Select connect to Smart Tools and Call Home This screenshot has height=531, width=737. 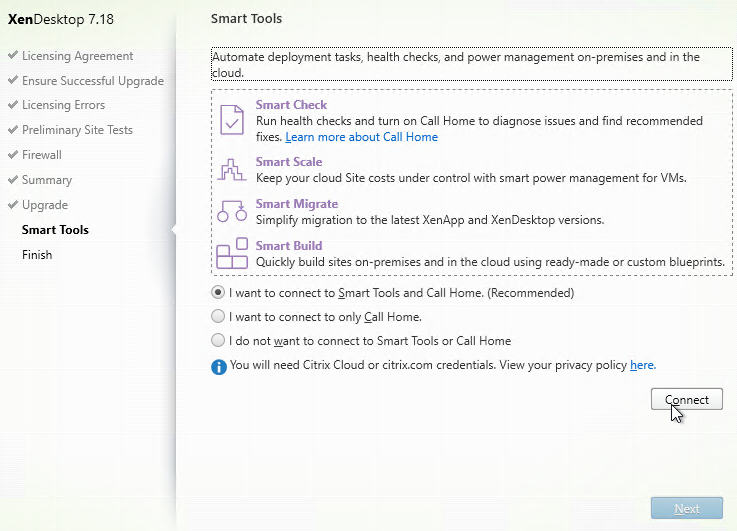(x=218, y=292)
